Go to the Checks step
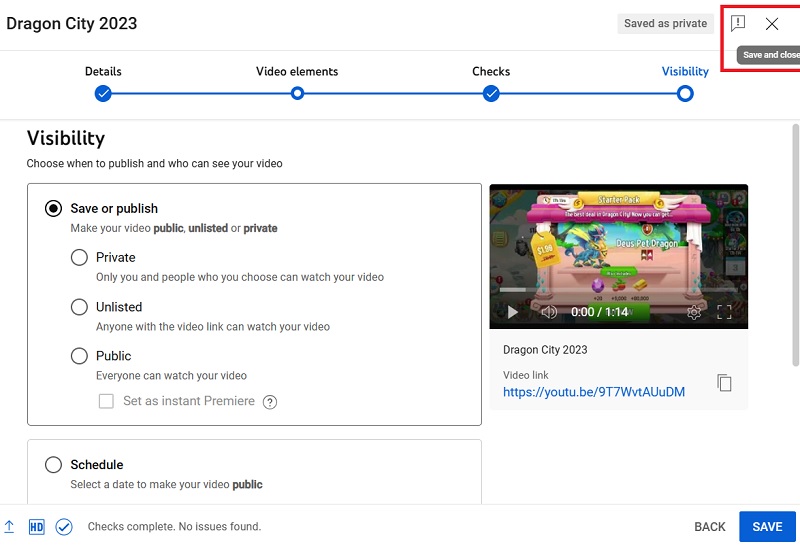 tap(491, 71)
